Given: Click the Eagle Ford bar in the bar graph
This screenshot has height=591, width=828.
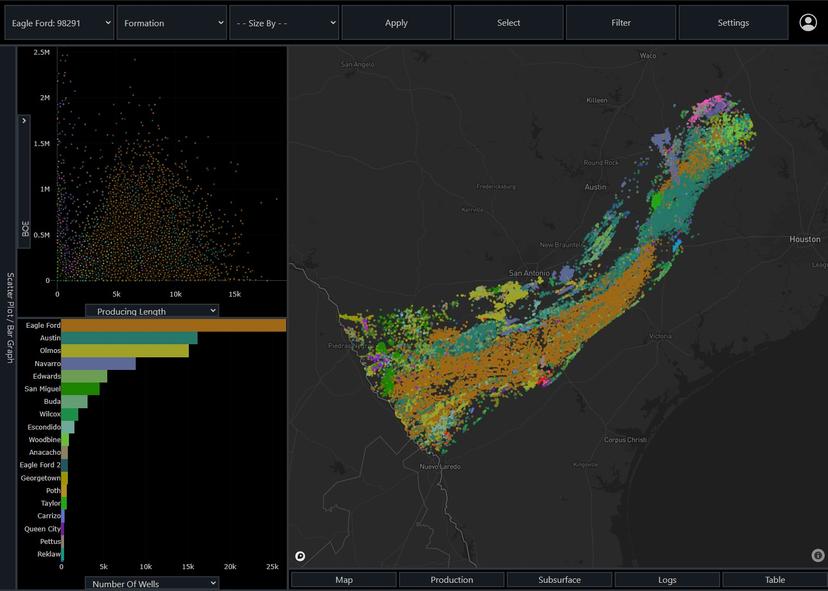Looking at the screenshot, I should click(170, 325).
